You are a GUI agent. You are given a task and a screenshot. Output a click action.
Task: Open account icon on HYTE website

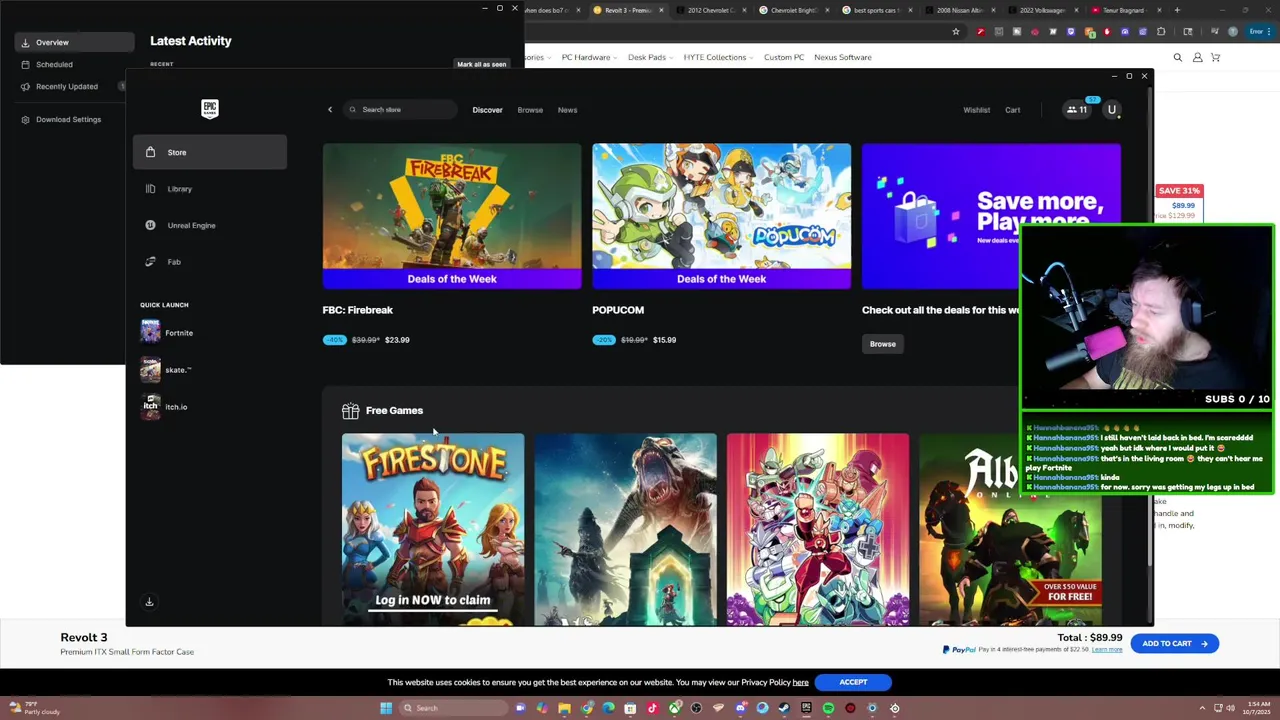(x=1197, y=57)
